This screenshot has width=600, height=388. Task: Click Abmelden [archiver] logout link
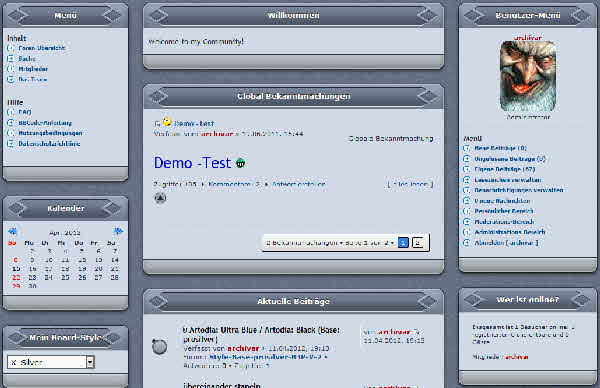click(506, 243)
